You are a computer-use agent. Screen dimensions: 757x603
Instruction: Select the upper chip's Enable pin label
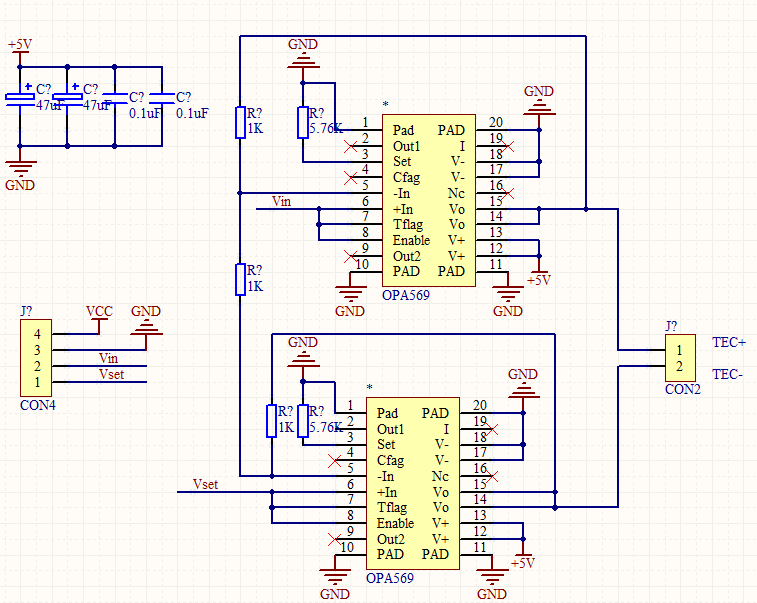(x=411, y=240)
